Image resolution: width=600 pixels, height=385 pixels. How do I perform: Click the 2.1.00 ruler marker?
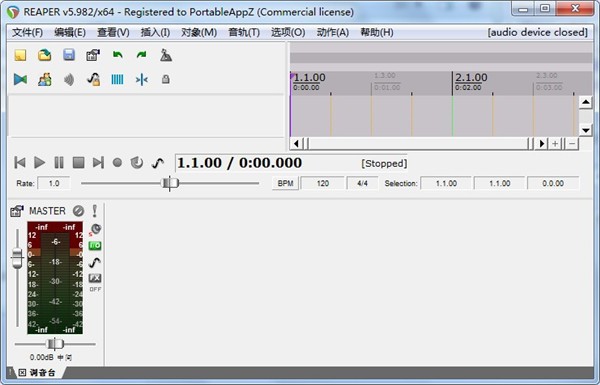click(x=471, y=77)
